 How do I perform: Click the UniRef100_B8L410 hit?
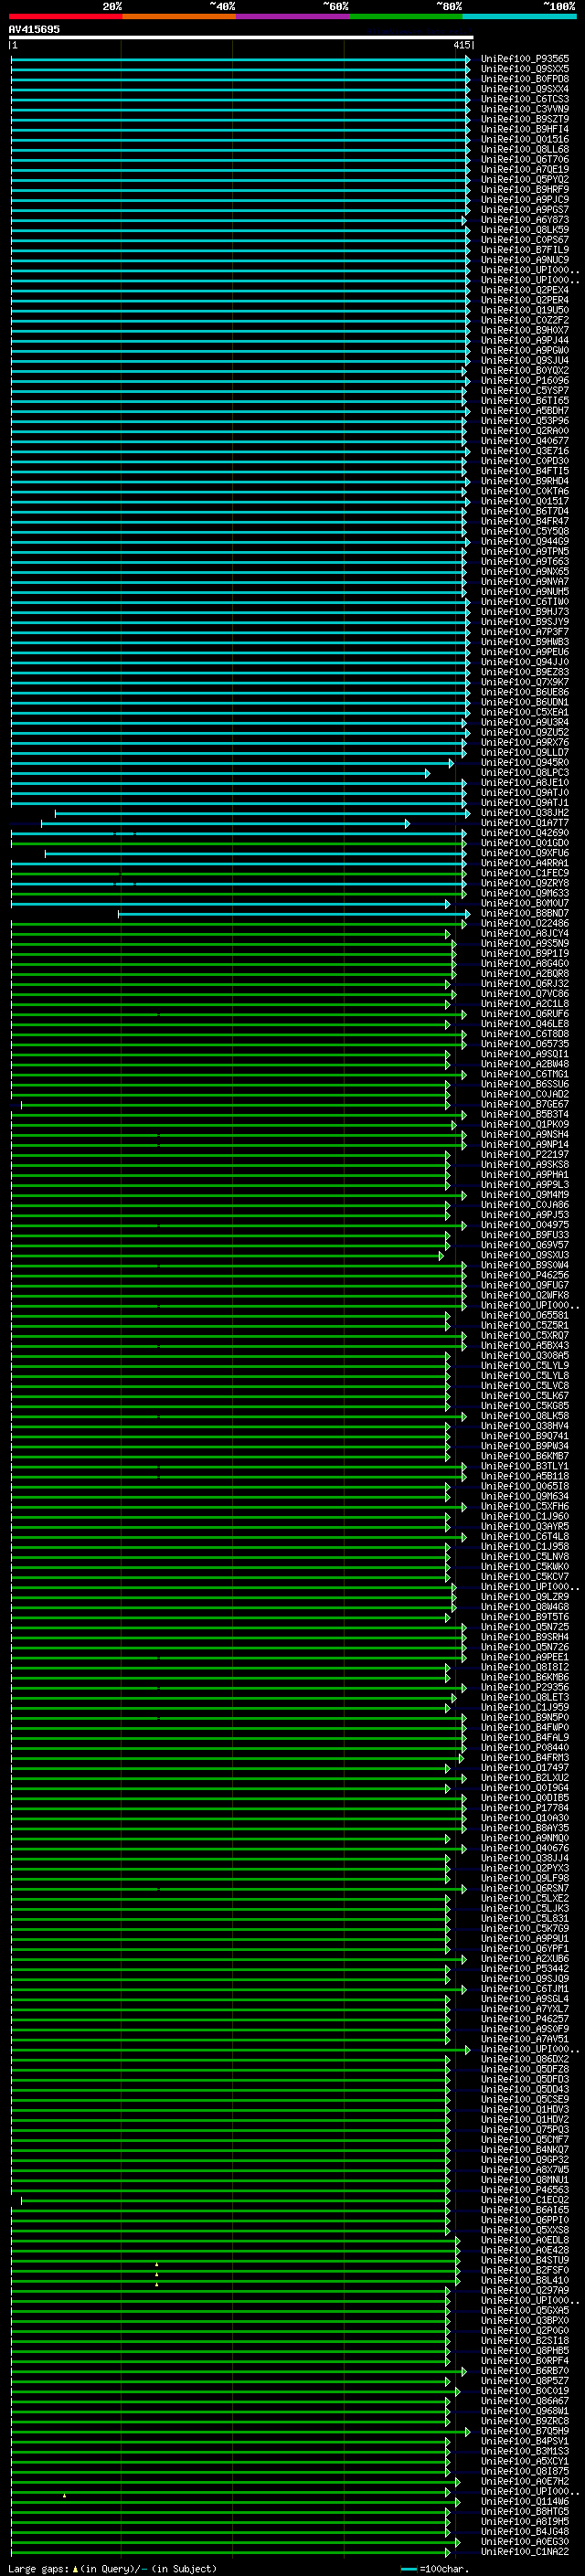point(525,2280)
